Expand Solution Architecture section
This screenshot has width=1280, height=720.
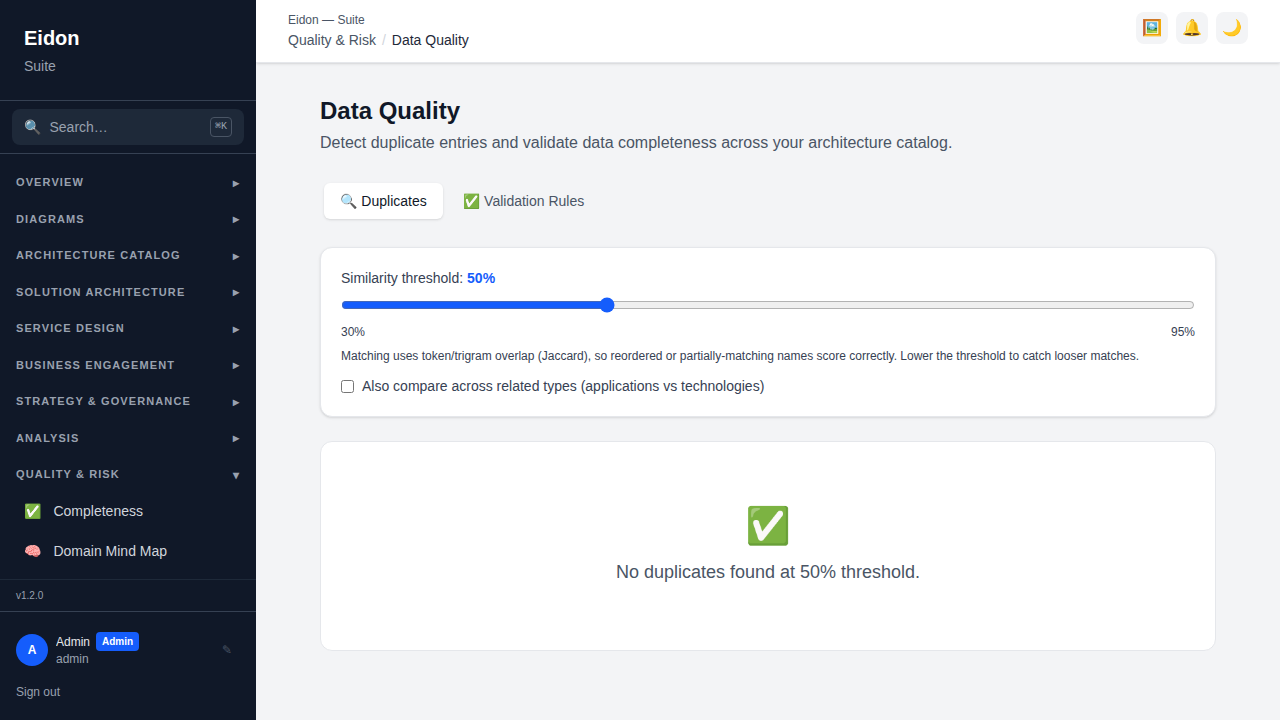point(128,292)
